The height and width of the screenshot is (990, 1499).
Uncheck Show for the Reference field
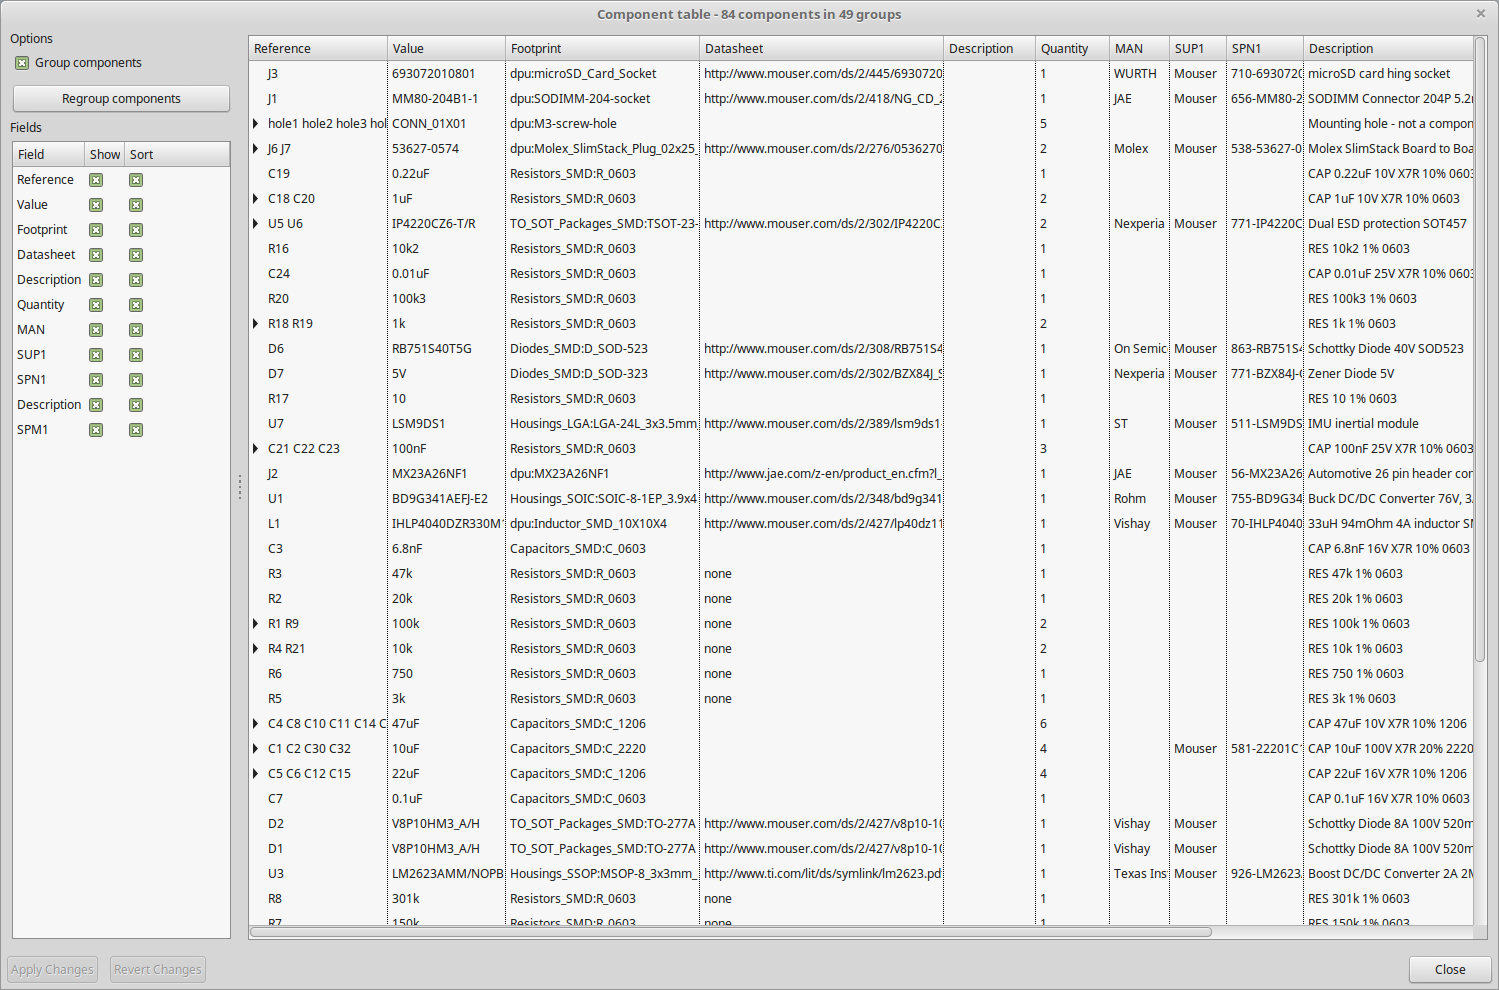pyautogui.click(x=96, y=180)
